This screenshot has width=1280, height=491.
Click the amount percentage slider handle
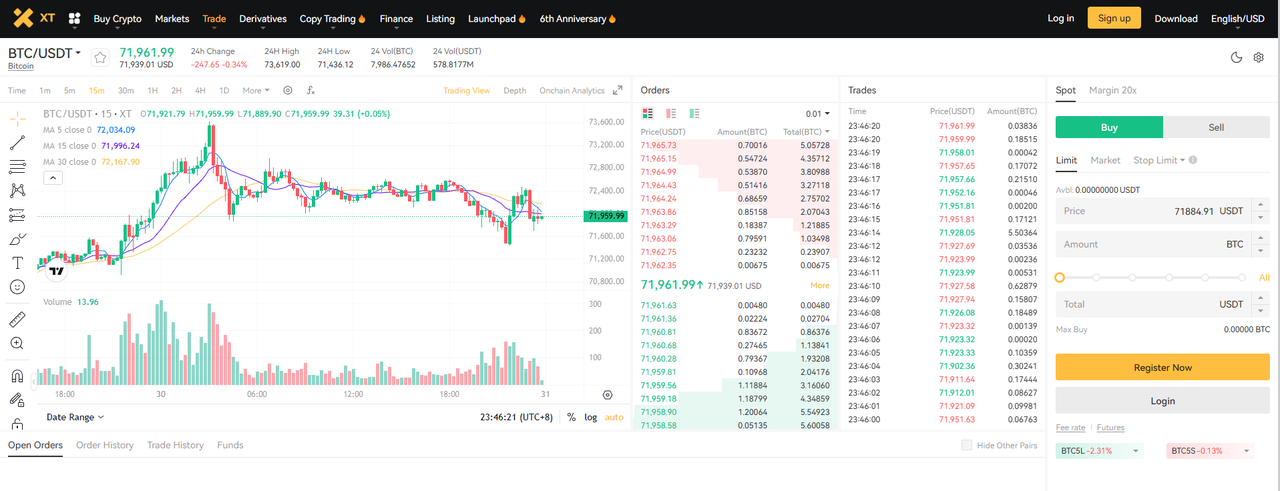click(1060, 277)
